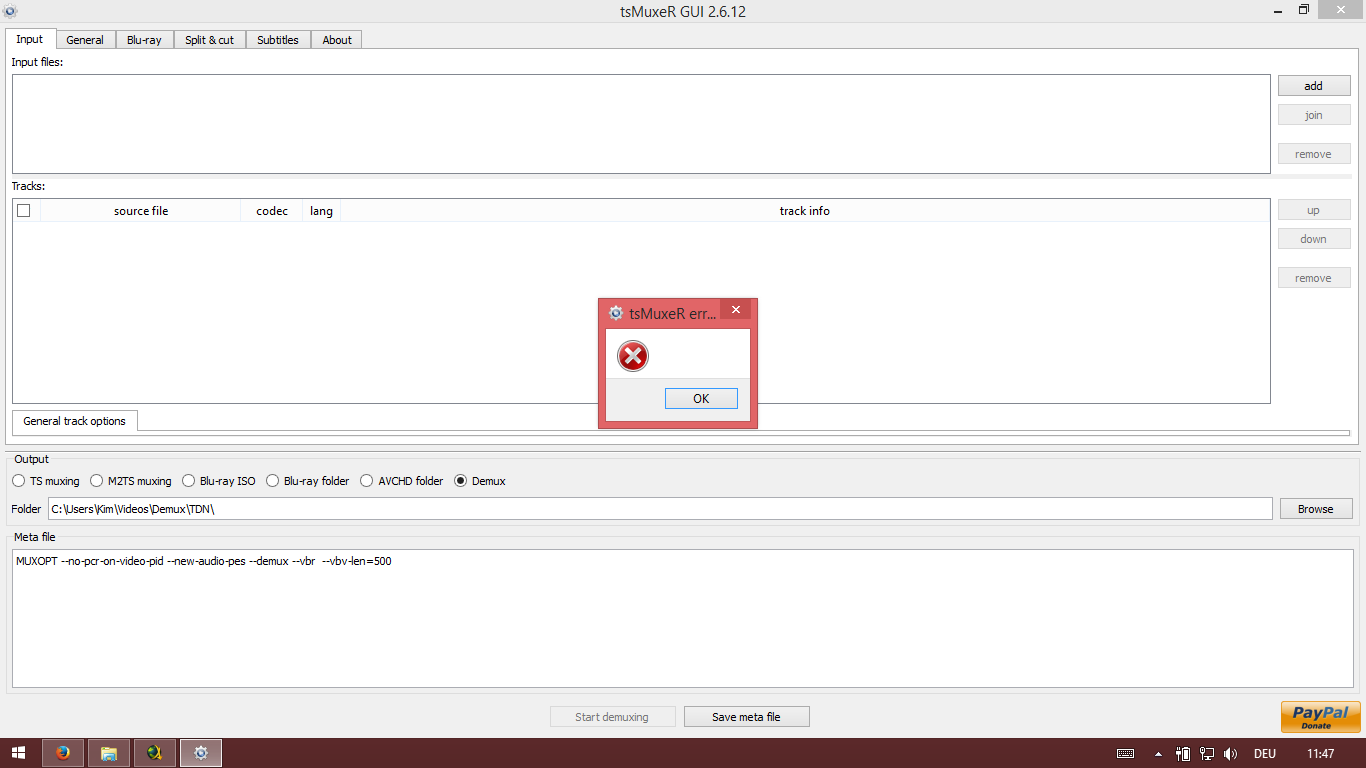
Task: Toggle the select-all tracks checkbox
Action: (x=24, y=211)
